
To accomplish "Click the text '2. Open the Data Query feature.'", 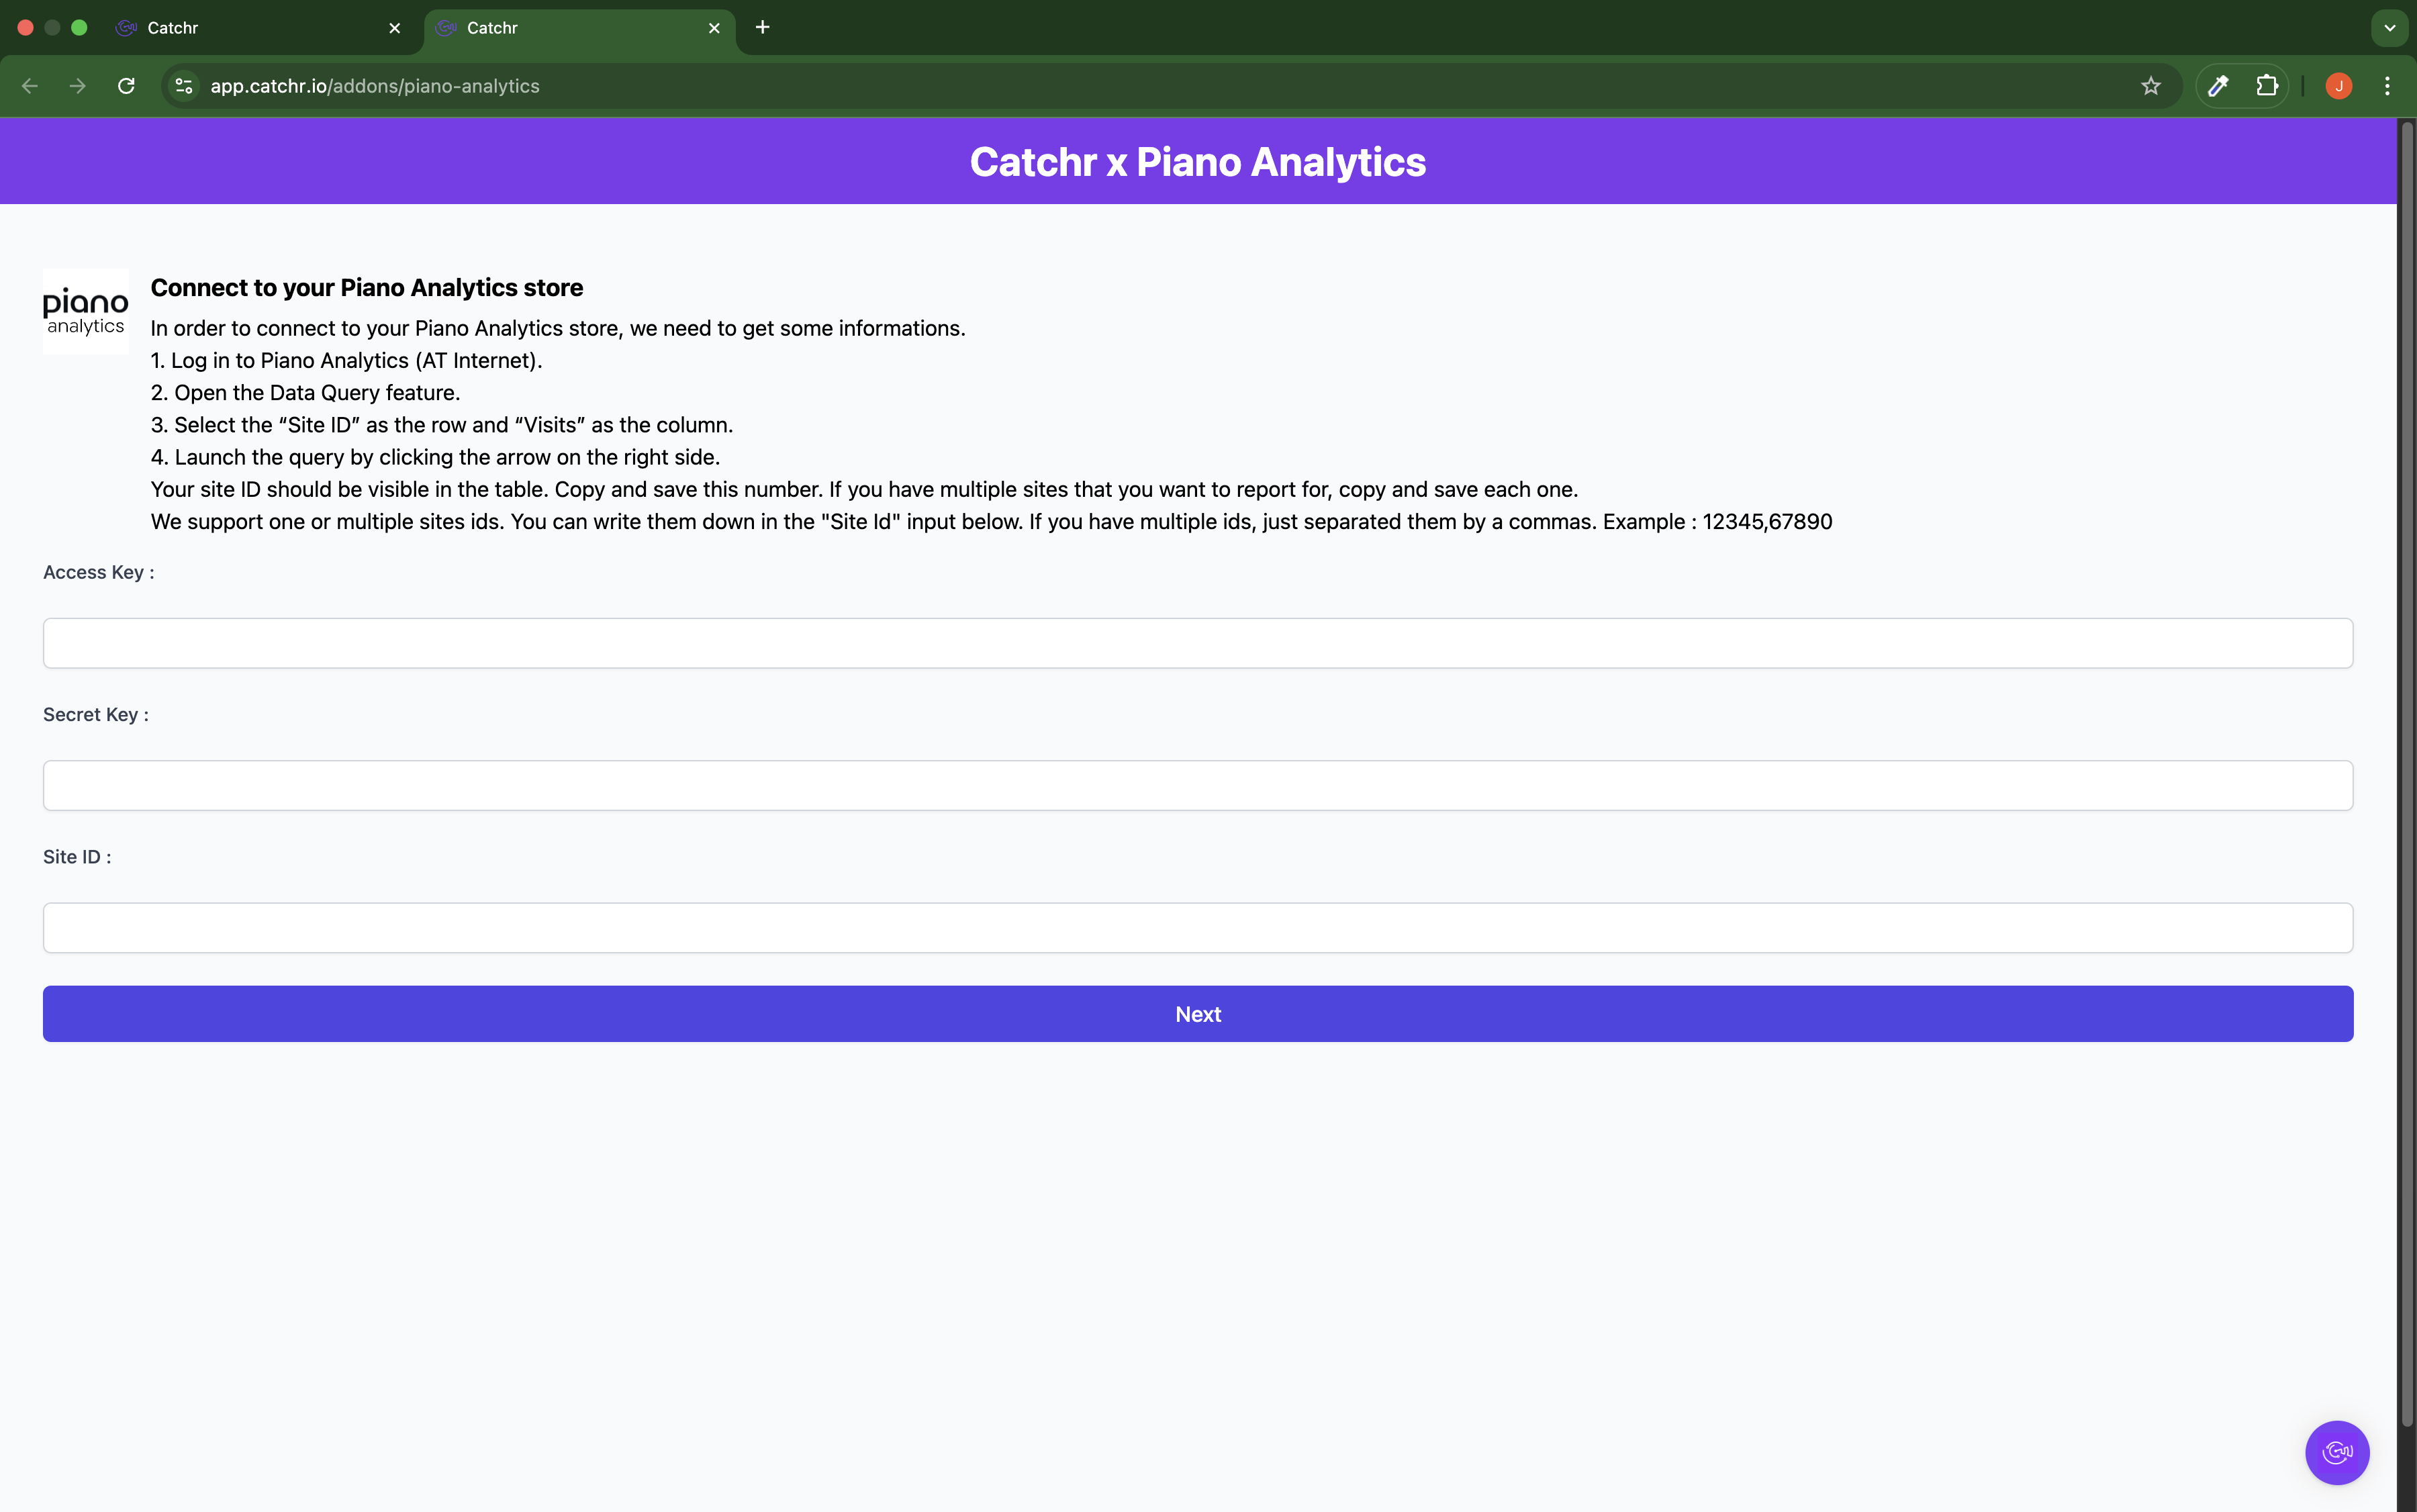I will 305,393.
